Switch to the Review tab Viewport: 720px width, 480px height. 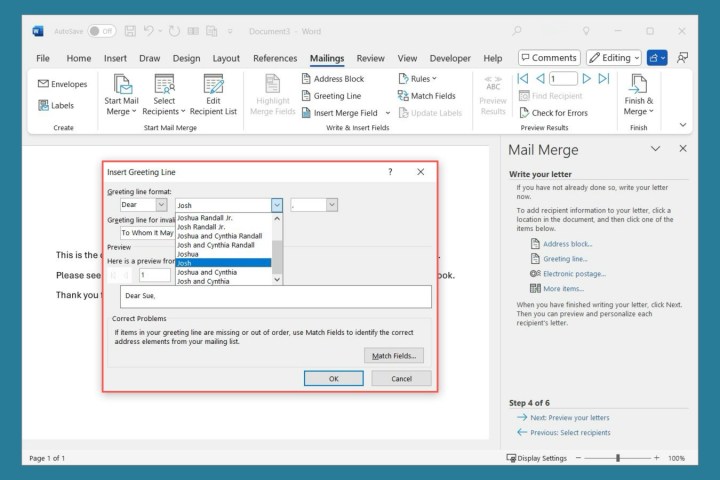pyautogui.click(x=370, y=58)
